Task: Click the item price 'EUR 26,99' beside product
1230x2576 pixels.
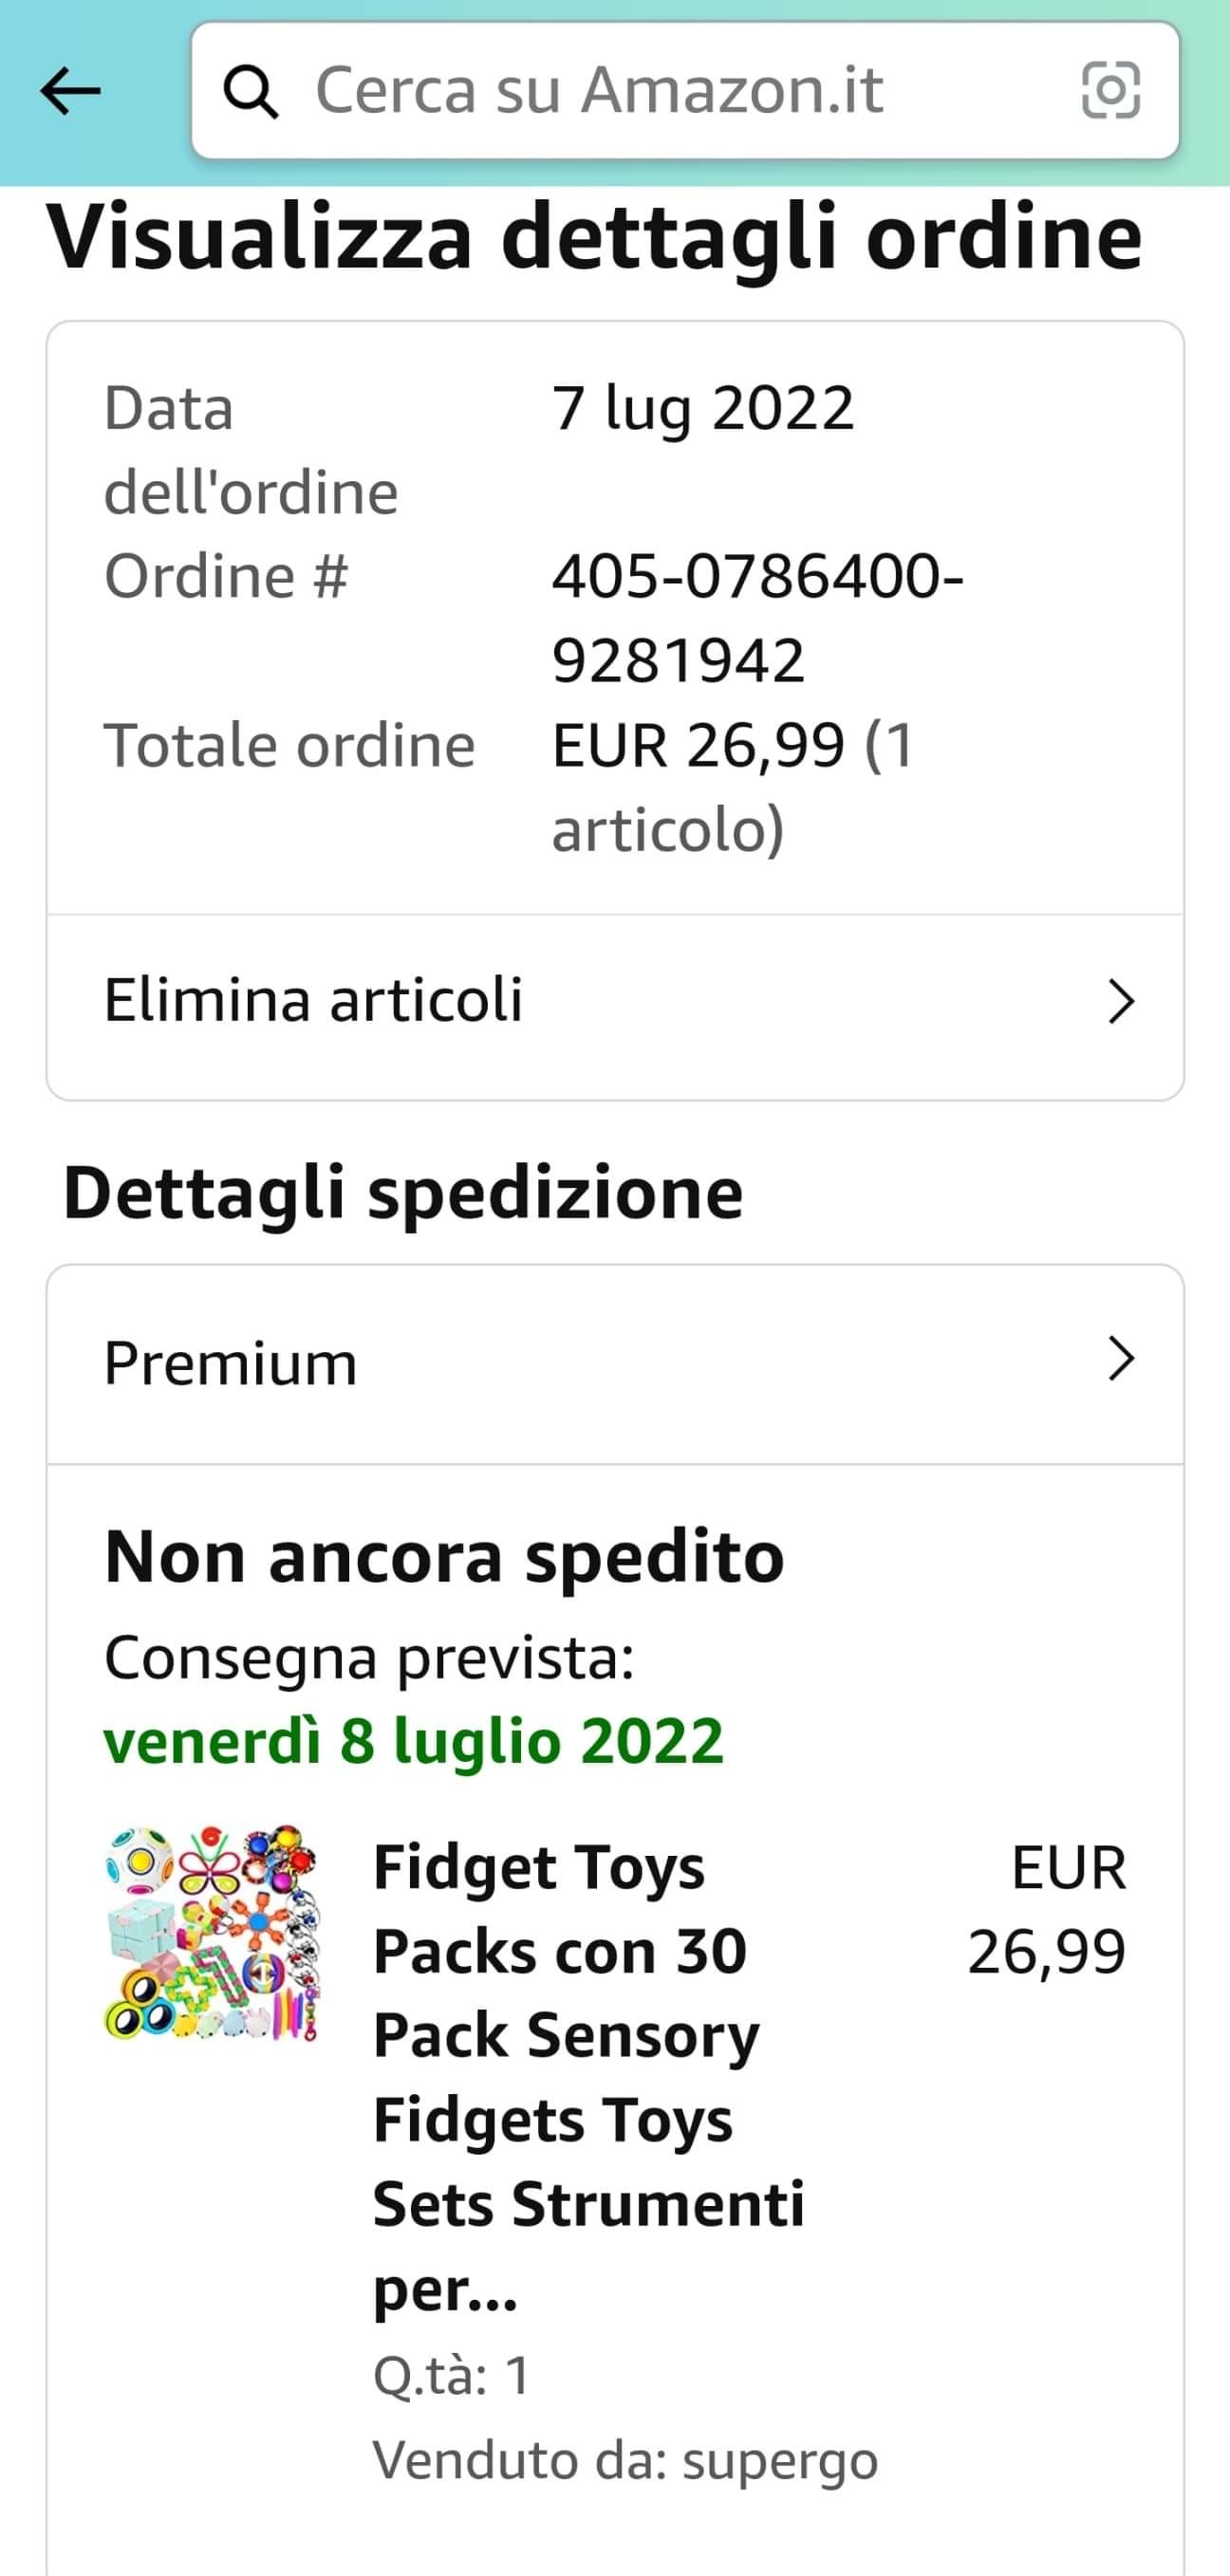Action: [1048, 1909]
